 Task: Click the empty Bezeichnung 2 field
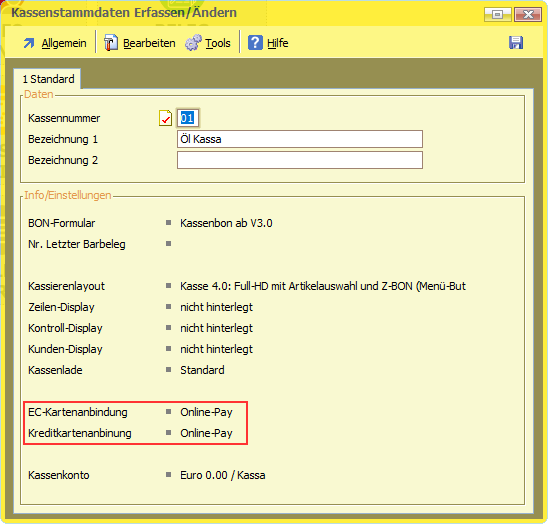tap(300, 160)
